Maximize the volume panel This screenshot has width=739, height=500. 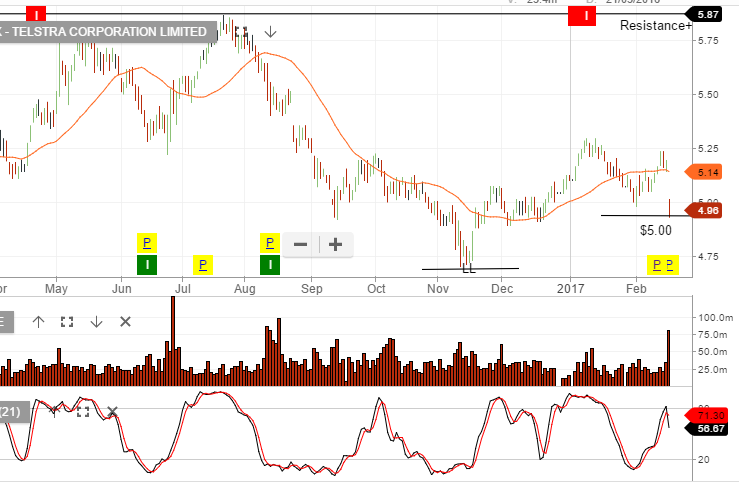[67, 322]
